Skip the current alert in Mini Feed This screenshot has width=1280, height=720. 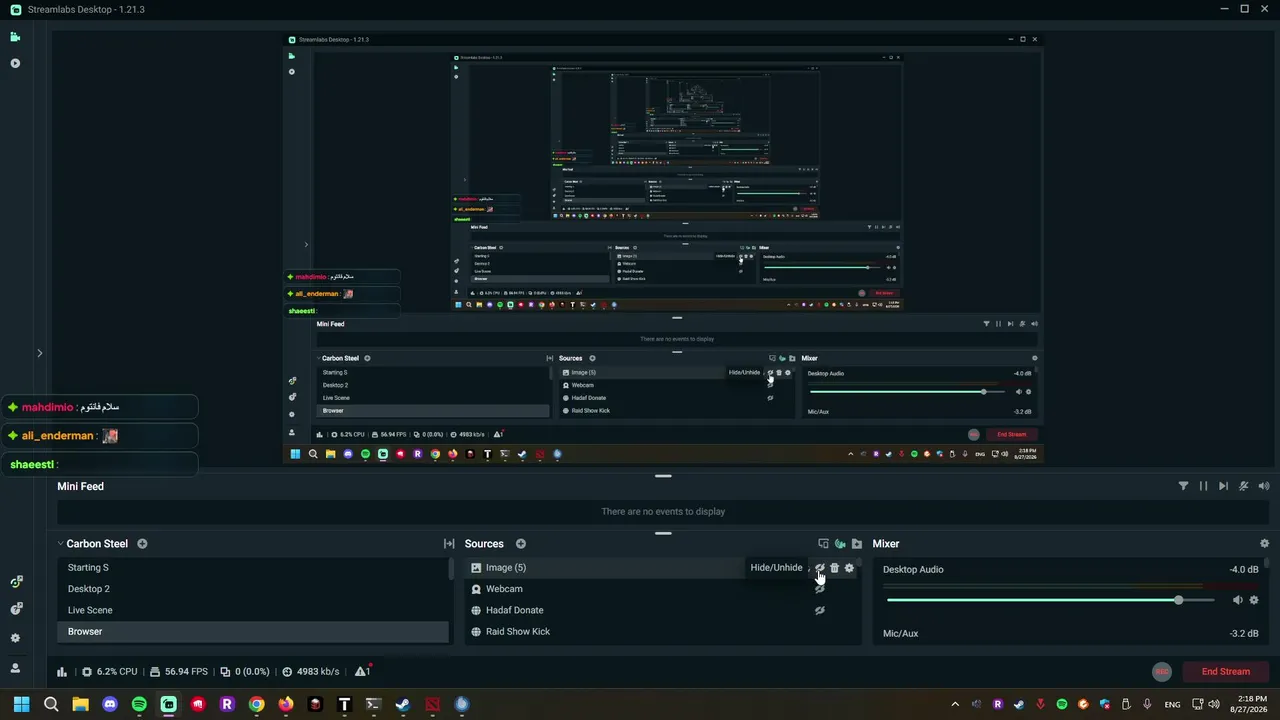coord(1223,486)
